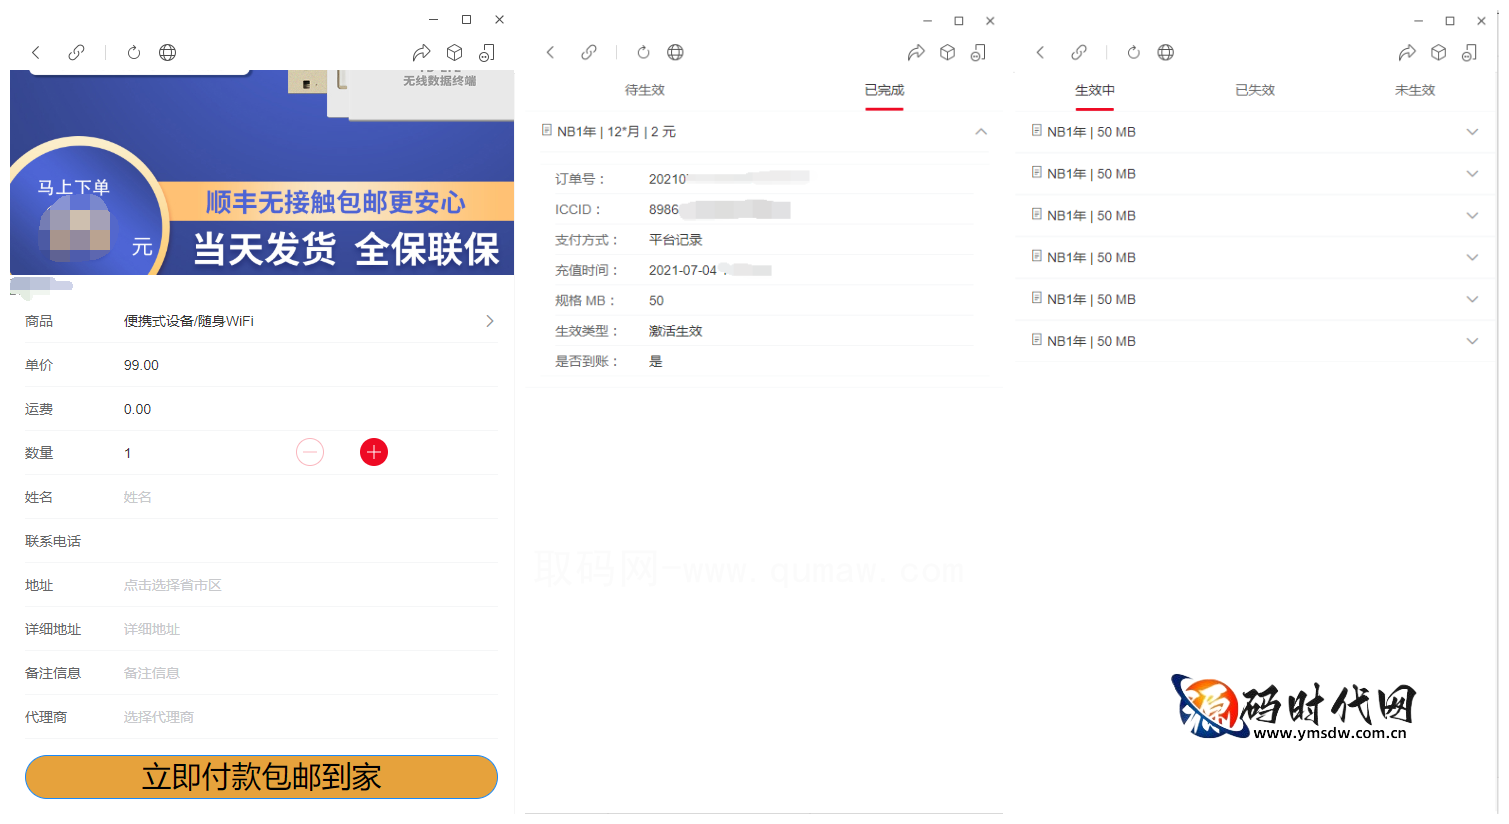
Task: Rightmost toolbar icon in middle window
Action: 979,52
